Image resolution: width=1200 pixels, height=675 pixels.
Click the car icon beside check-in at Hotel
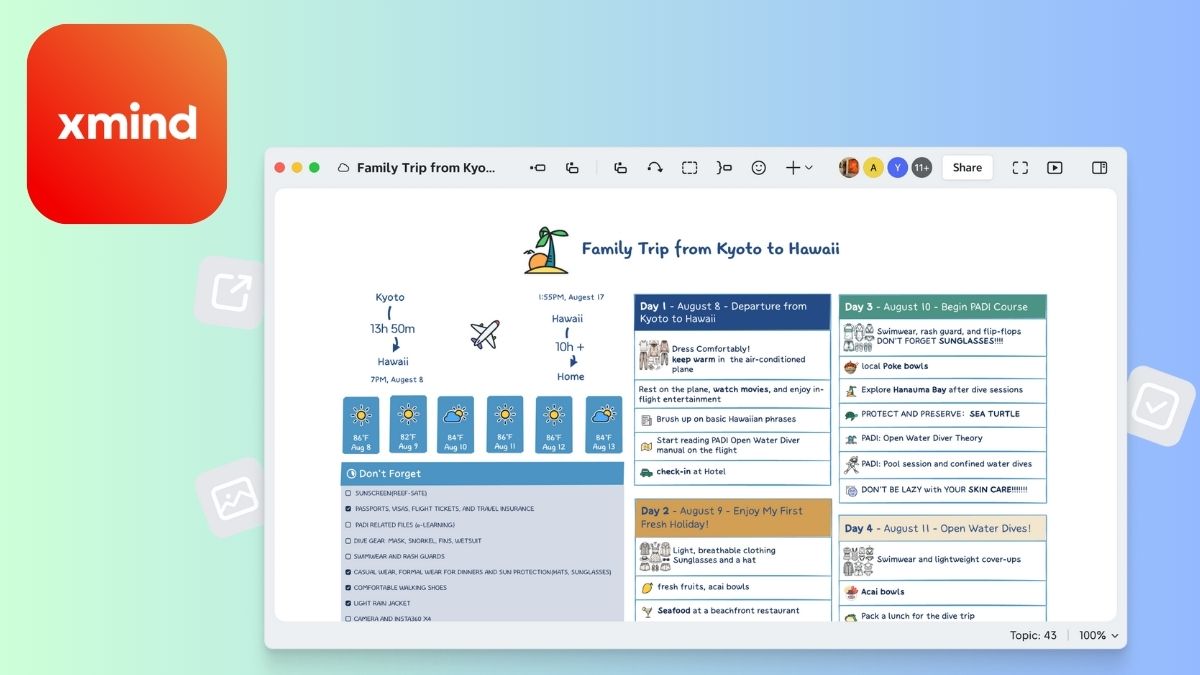point(646,472)
